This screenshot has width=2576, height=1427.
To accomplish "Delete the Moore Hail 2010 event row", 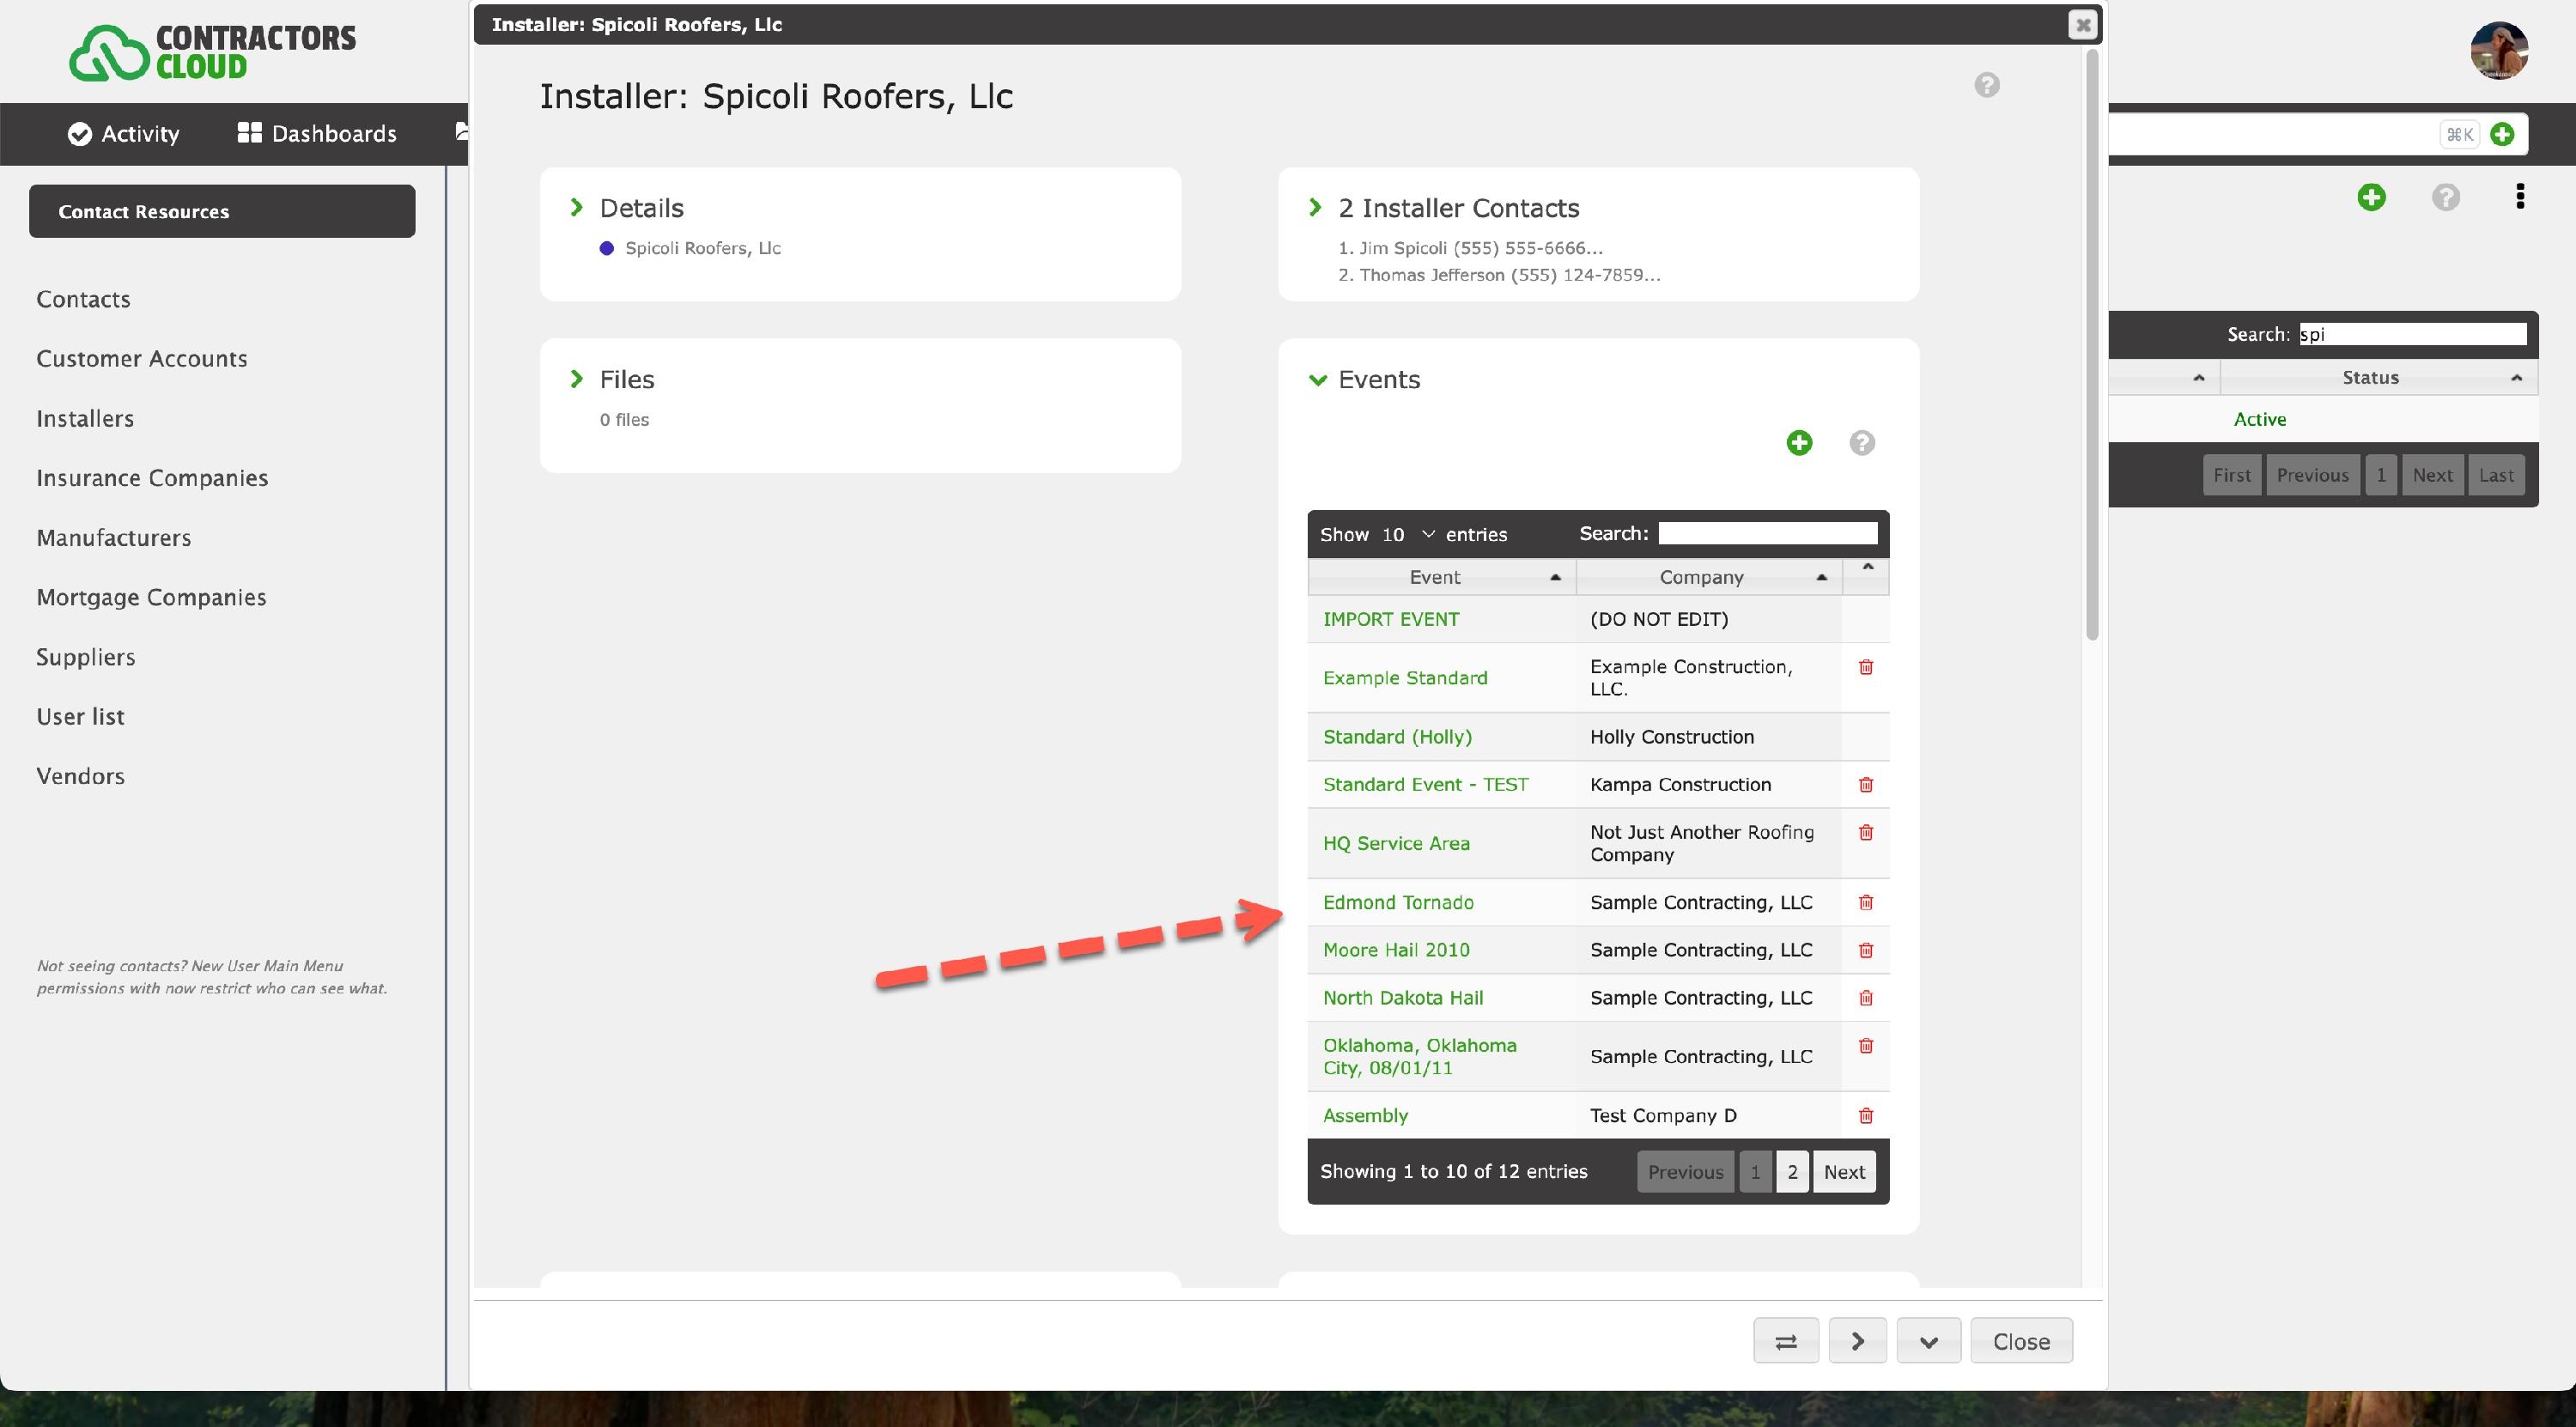I will coord(1866,950).
